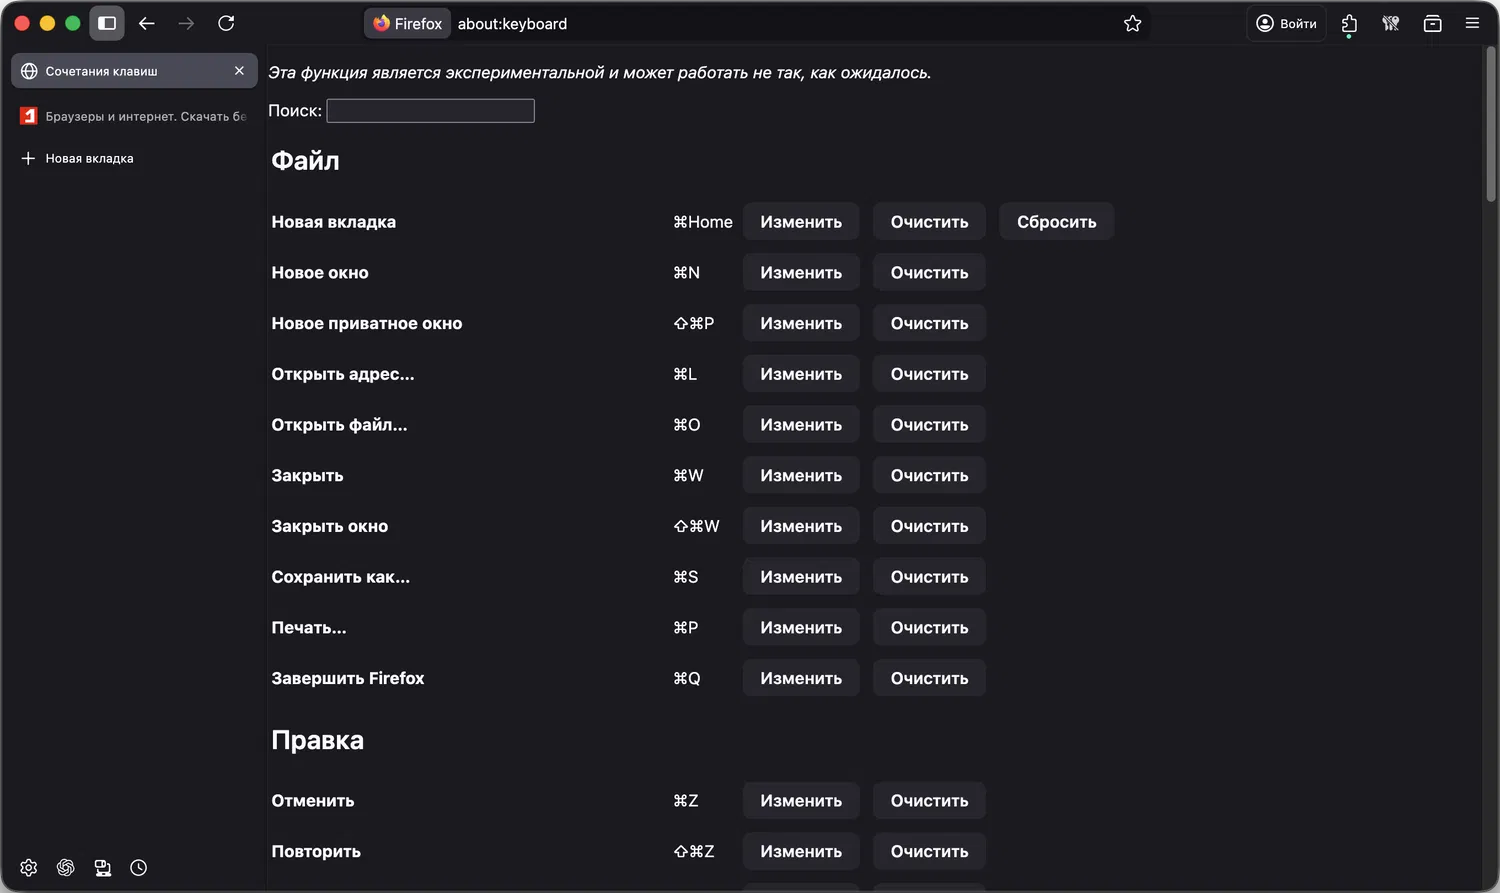The width and height of the screenshot is (1500, 893).
Task: Bookmark this page with the star
Action: (1132, 23)
